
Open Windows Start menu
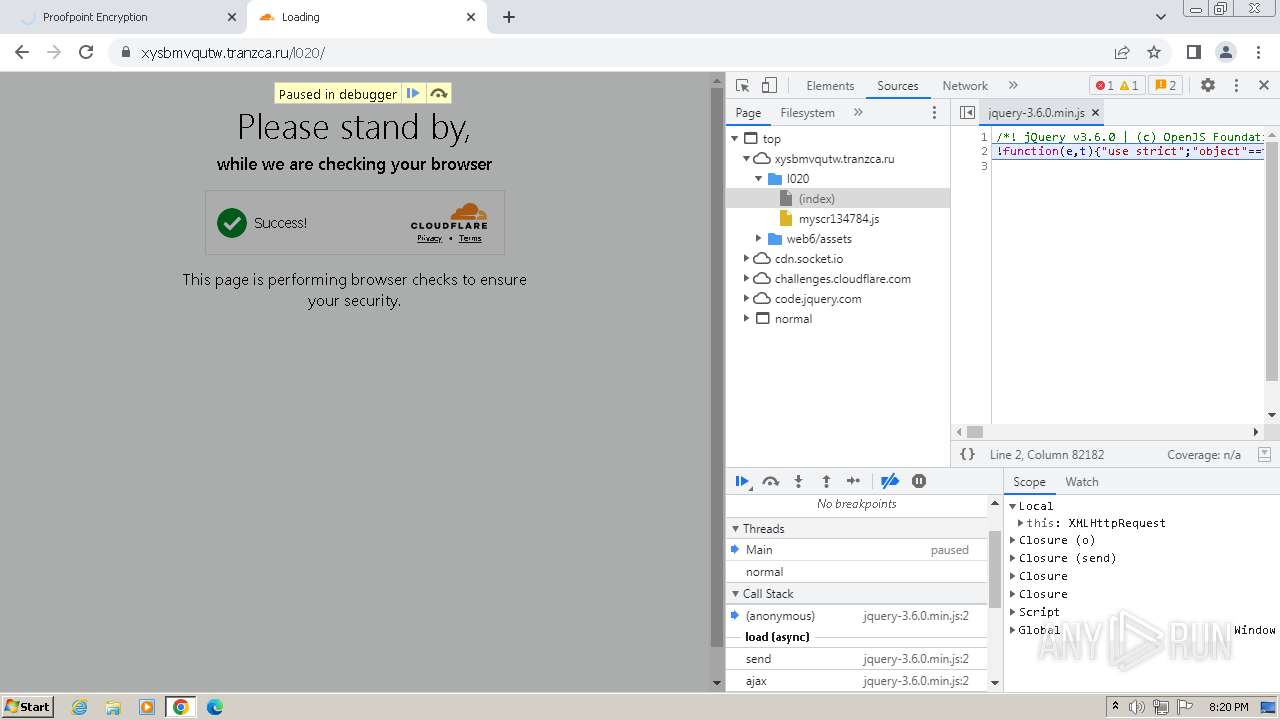tap(27, 706)
